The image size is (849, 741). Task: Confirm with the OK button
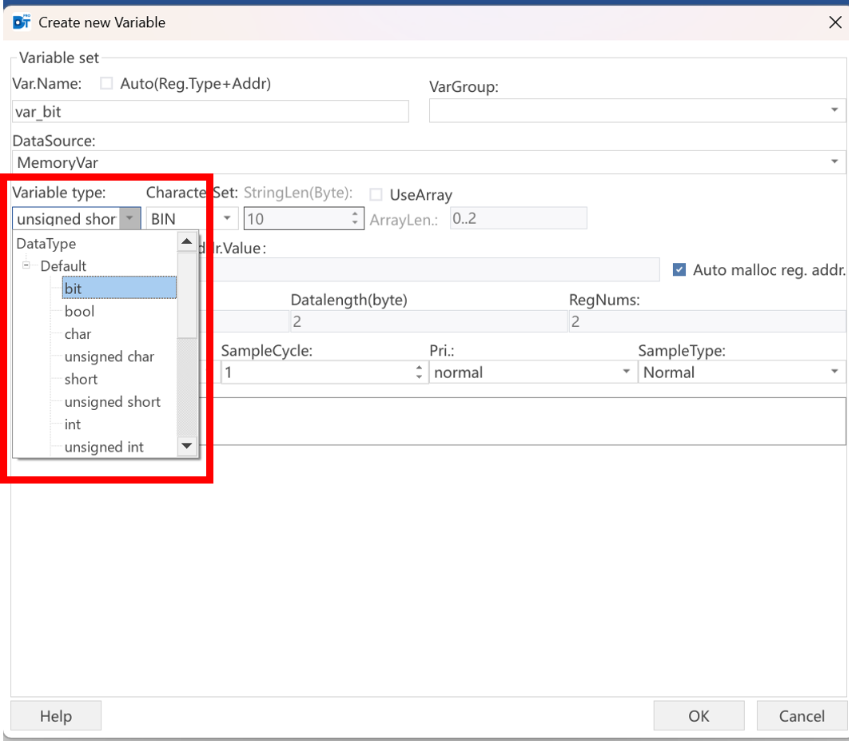[x=698, y=716]
